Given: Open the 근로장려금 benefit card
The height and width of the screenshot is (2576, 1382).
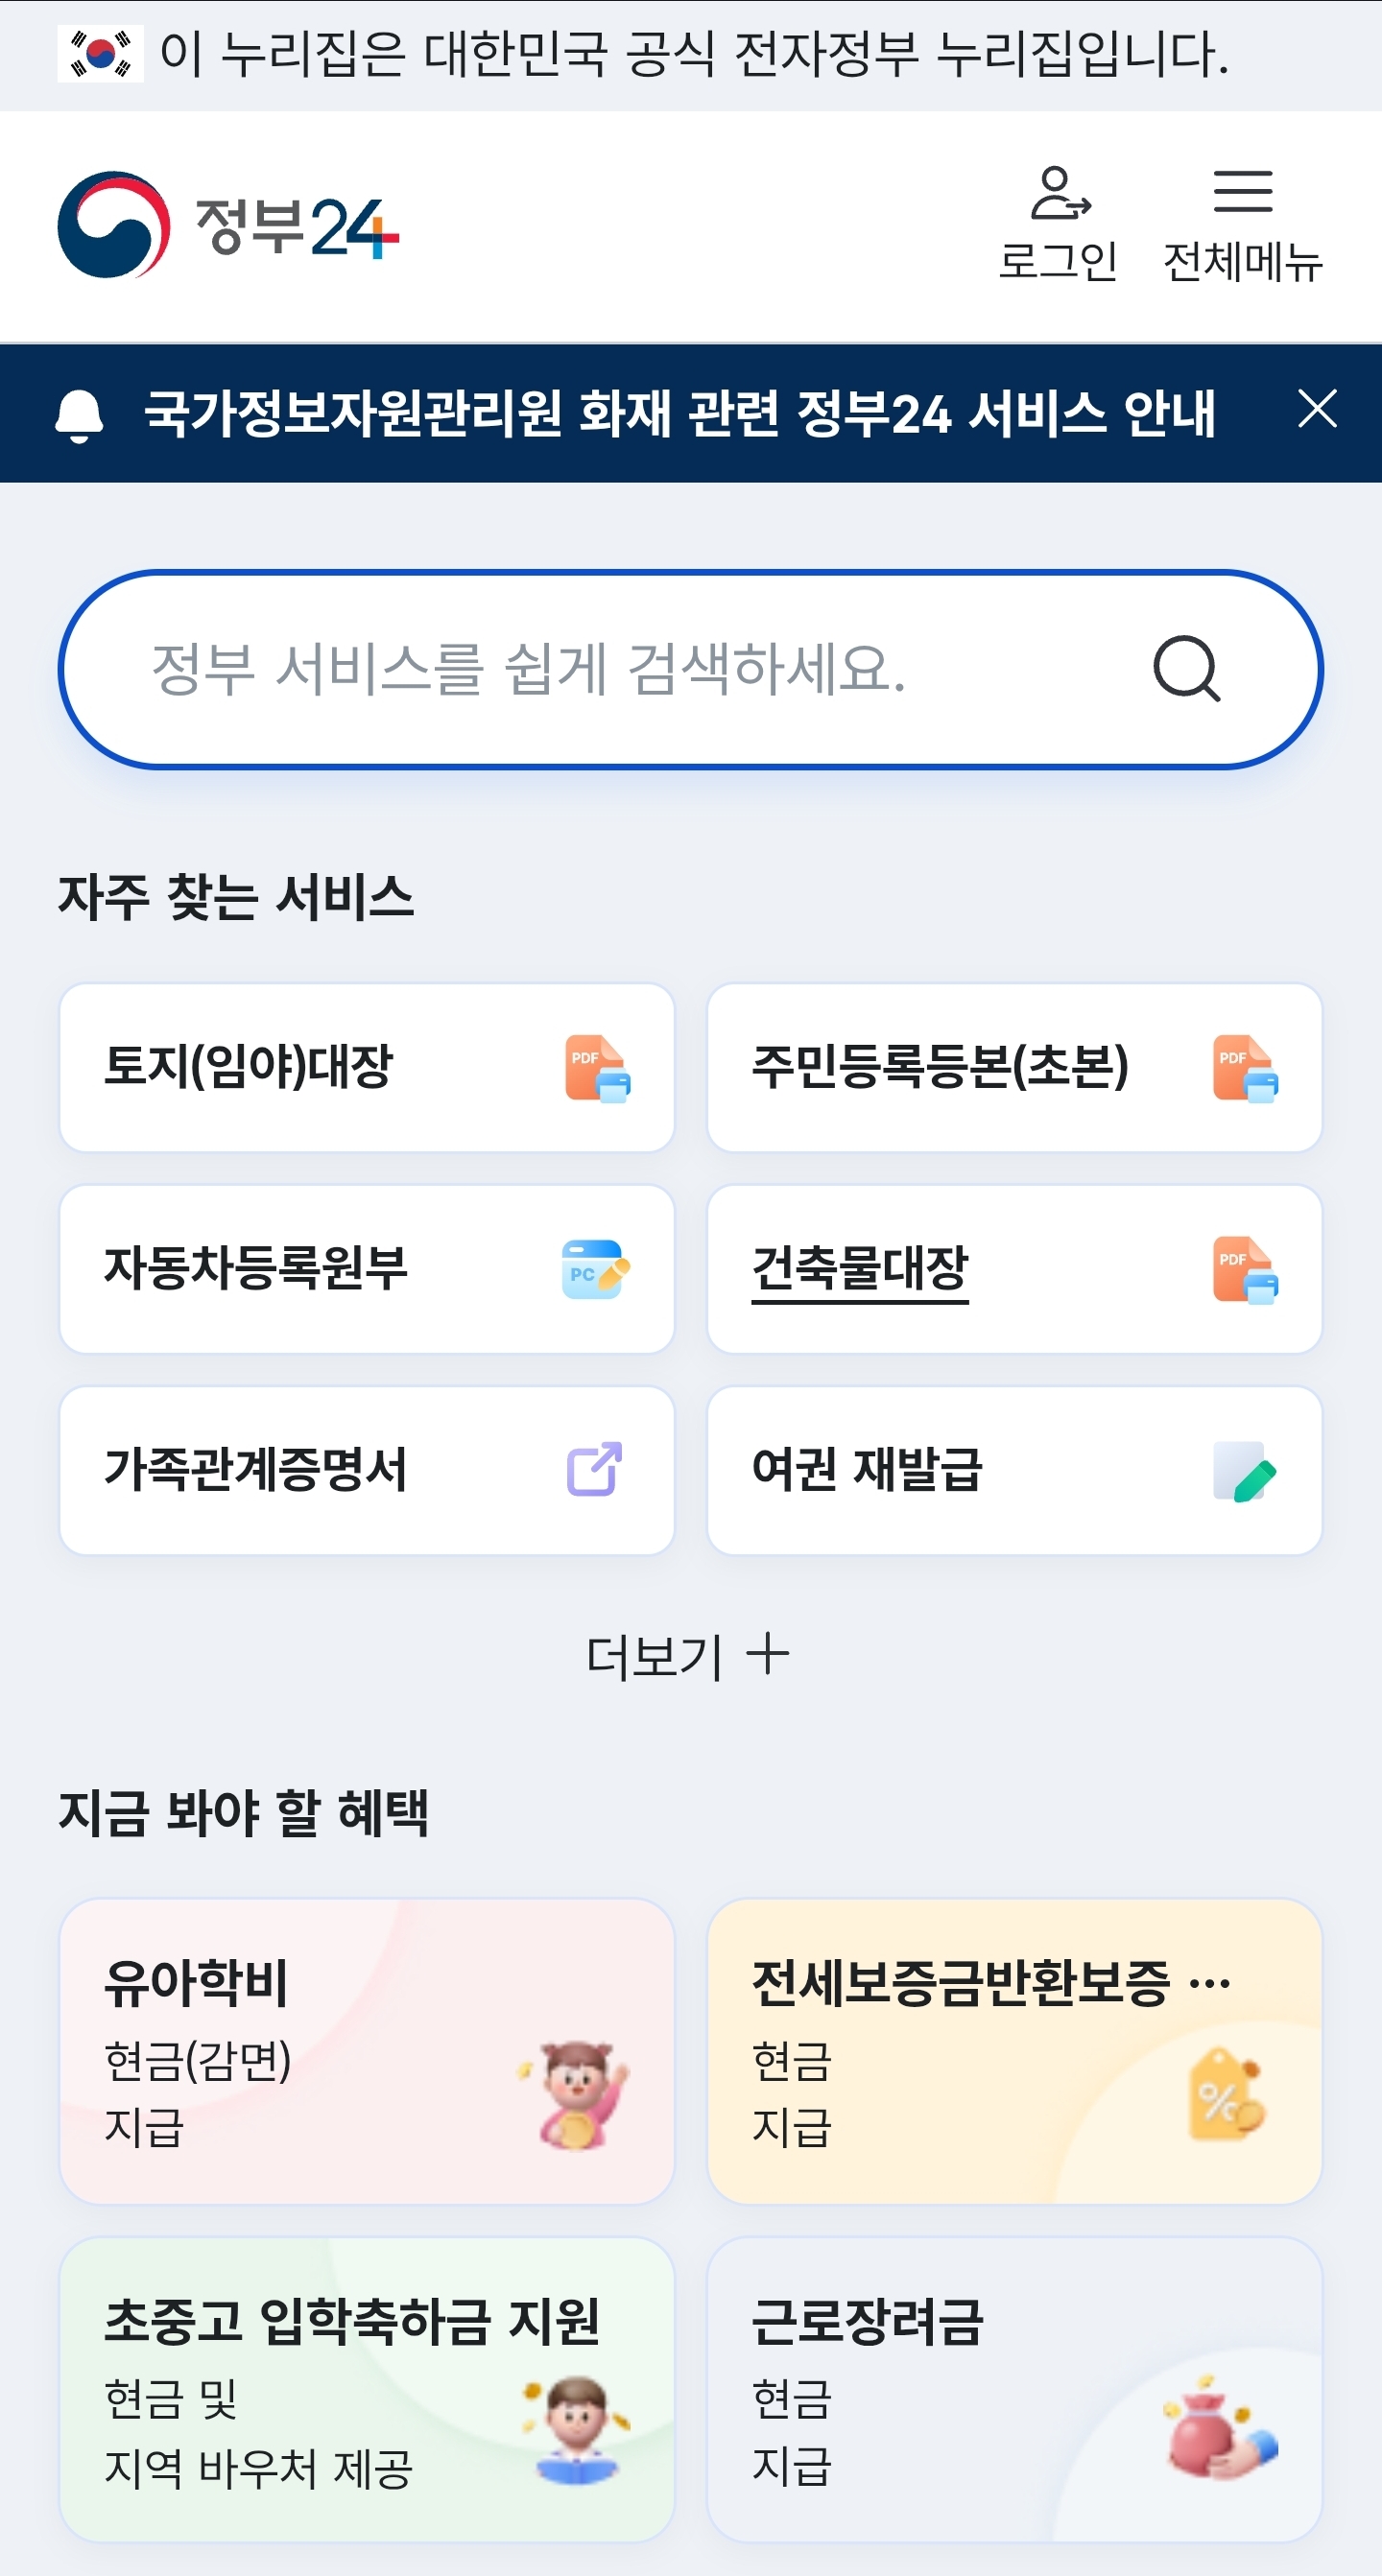Looking at the screenshot, I should (1014, 2389).
